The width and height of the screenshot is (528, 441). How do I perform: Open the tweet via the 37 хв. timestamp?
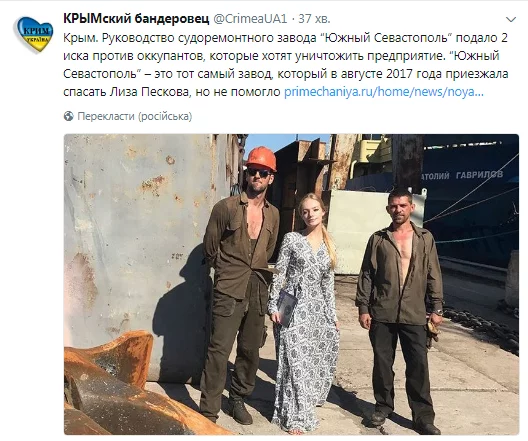tap(315, 19)
